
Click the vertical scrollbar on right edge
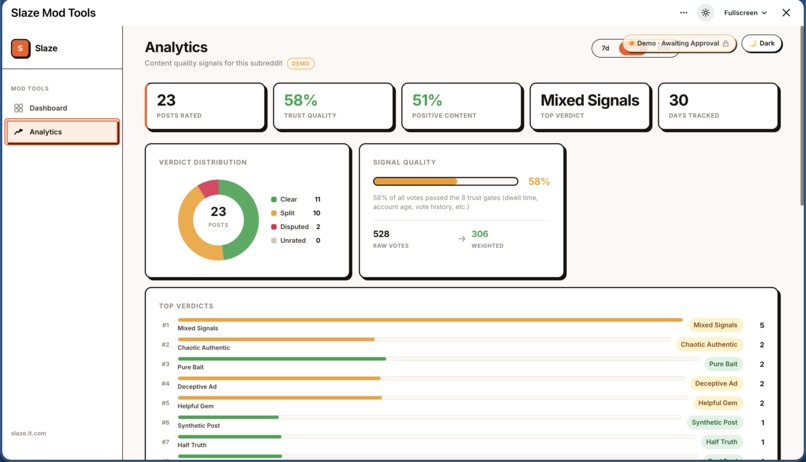point(803,116)
